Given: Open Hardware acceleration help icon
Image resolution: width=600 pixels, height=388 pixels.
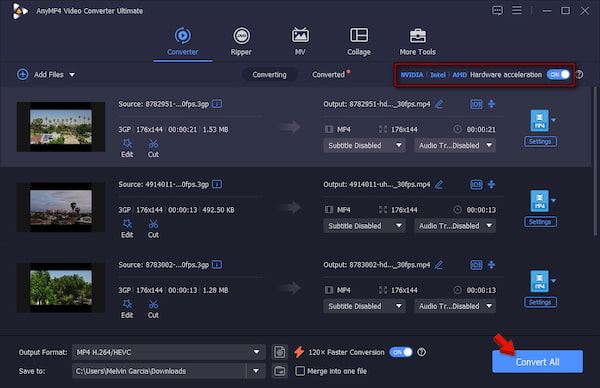Looking at the screenshot, I should 580,74.
